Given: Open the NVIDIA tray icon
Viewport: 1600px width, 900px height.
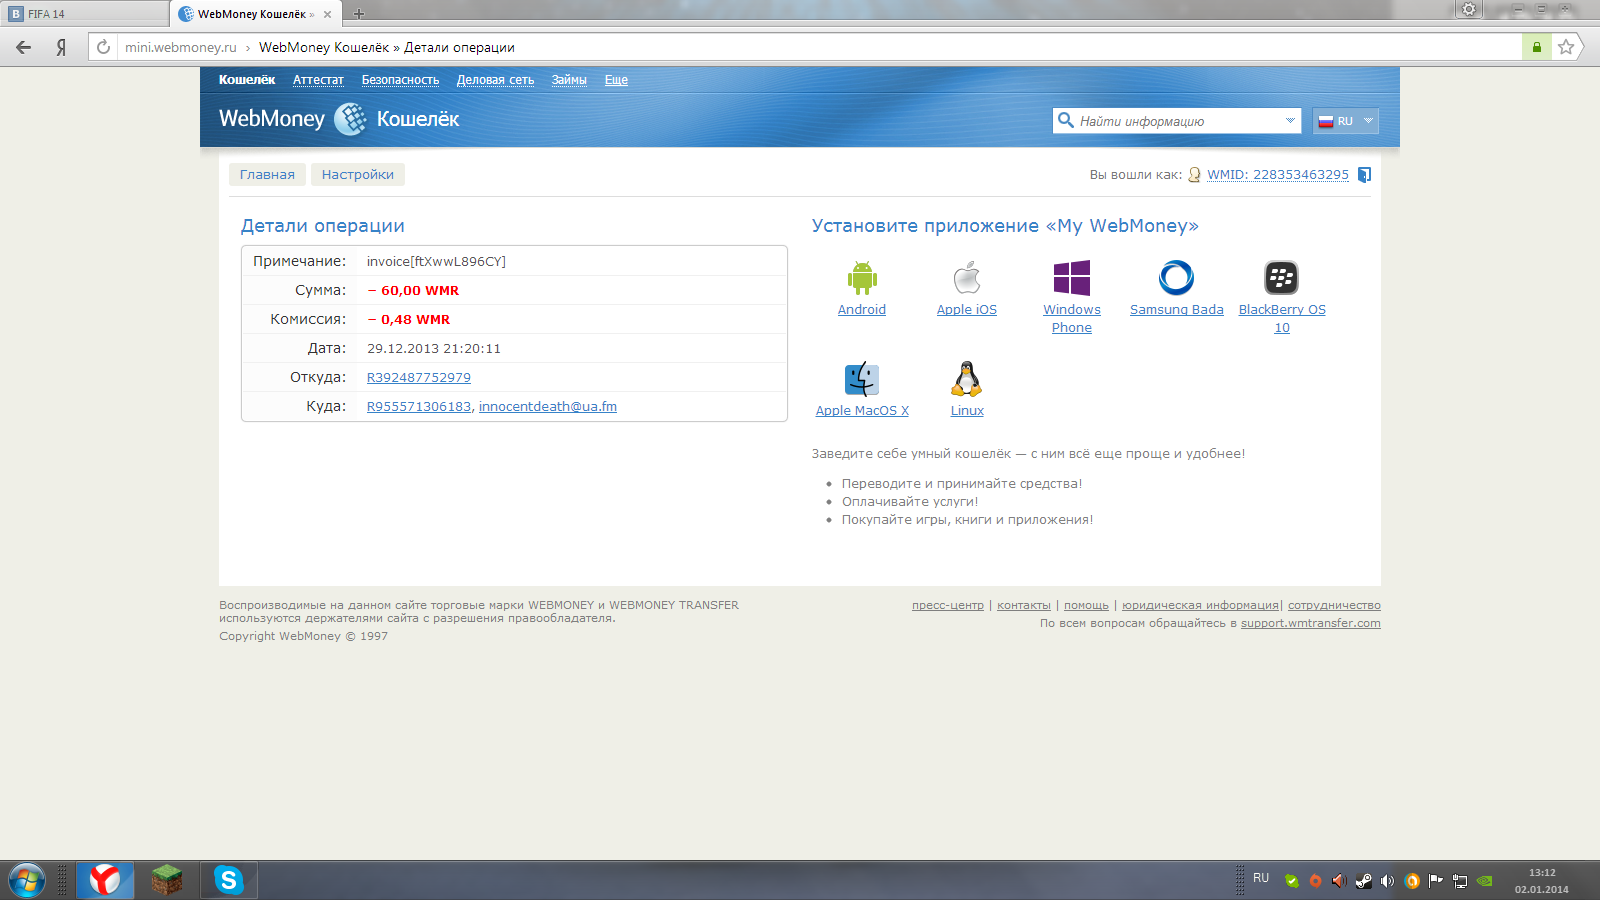Looking at the screenshot, I should click(x=1485, y=881).
